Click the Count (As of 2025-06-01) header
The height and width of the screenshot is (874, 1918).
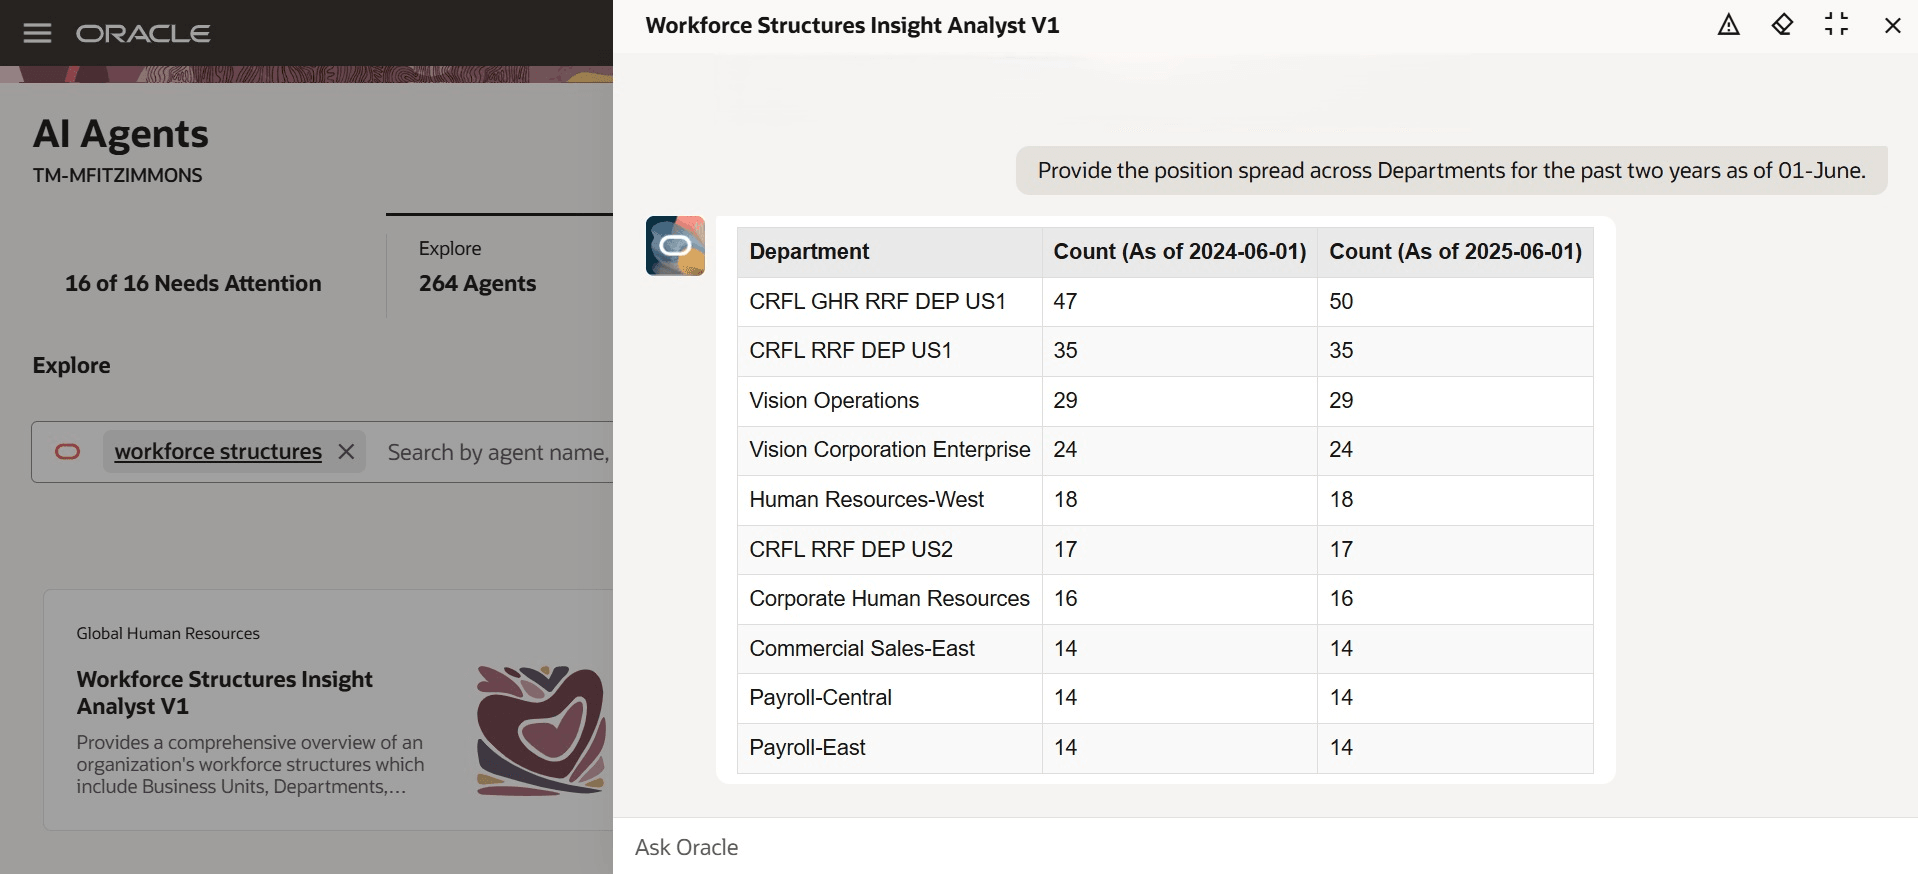pos(1454,252)
